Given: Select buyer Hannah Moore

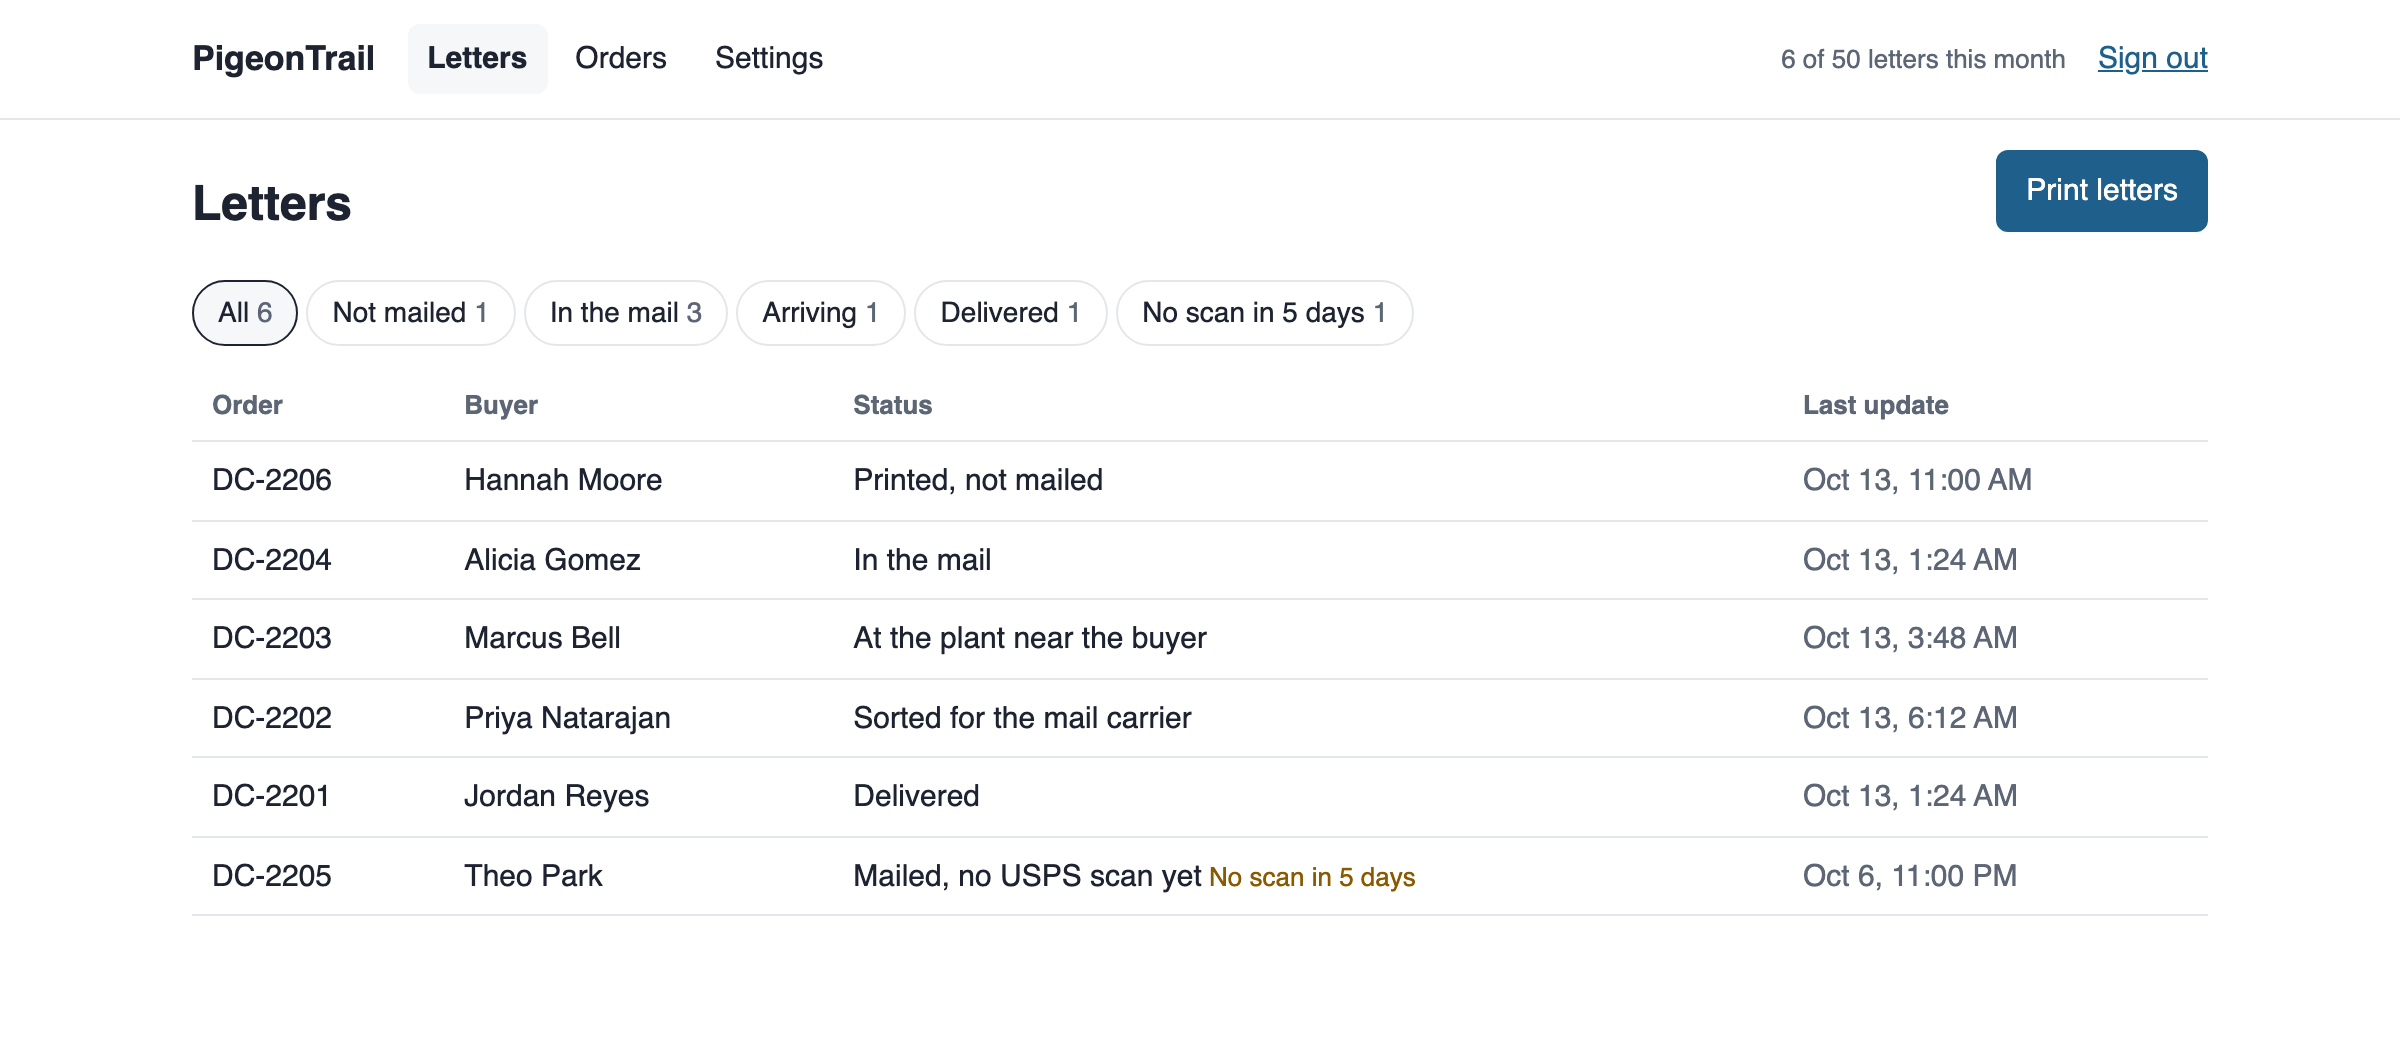Looking at the screenshot, I should click(x=563, y=480).
